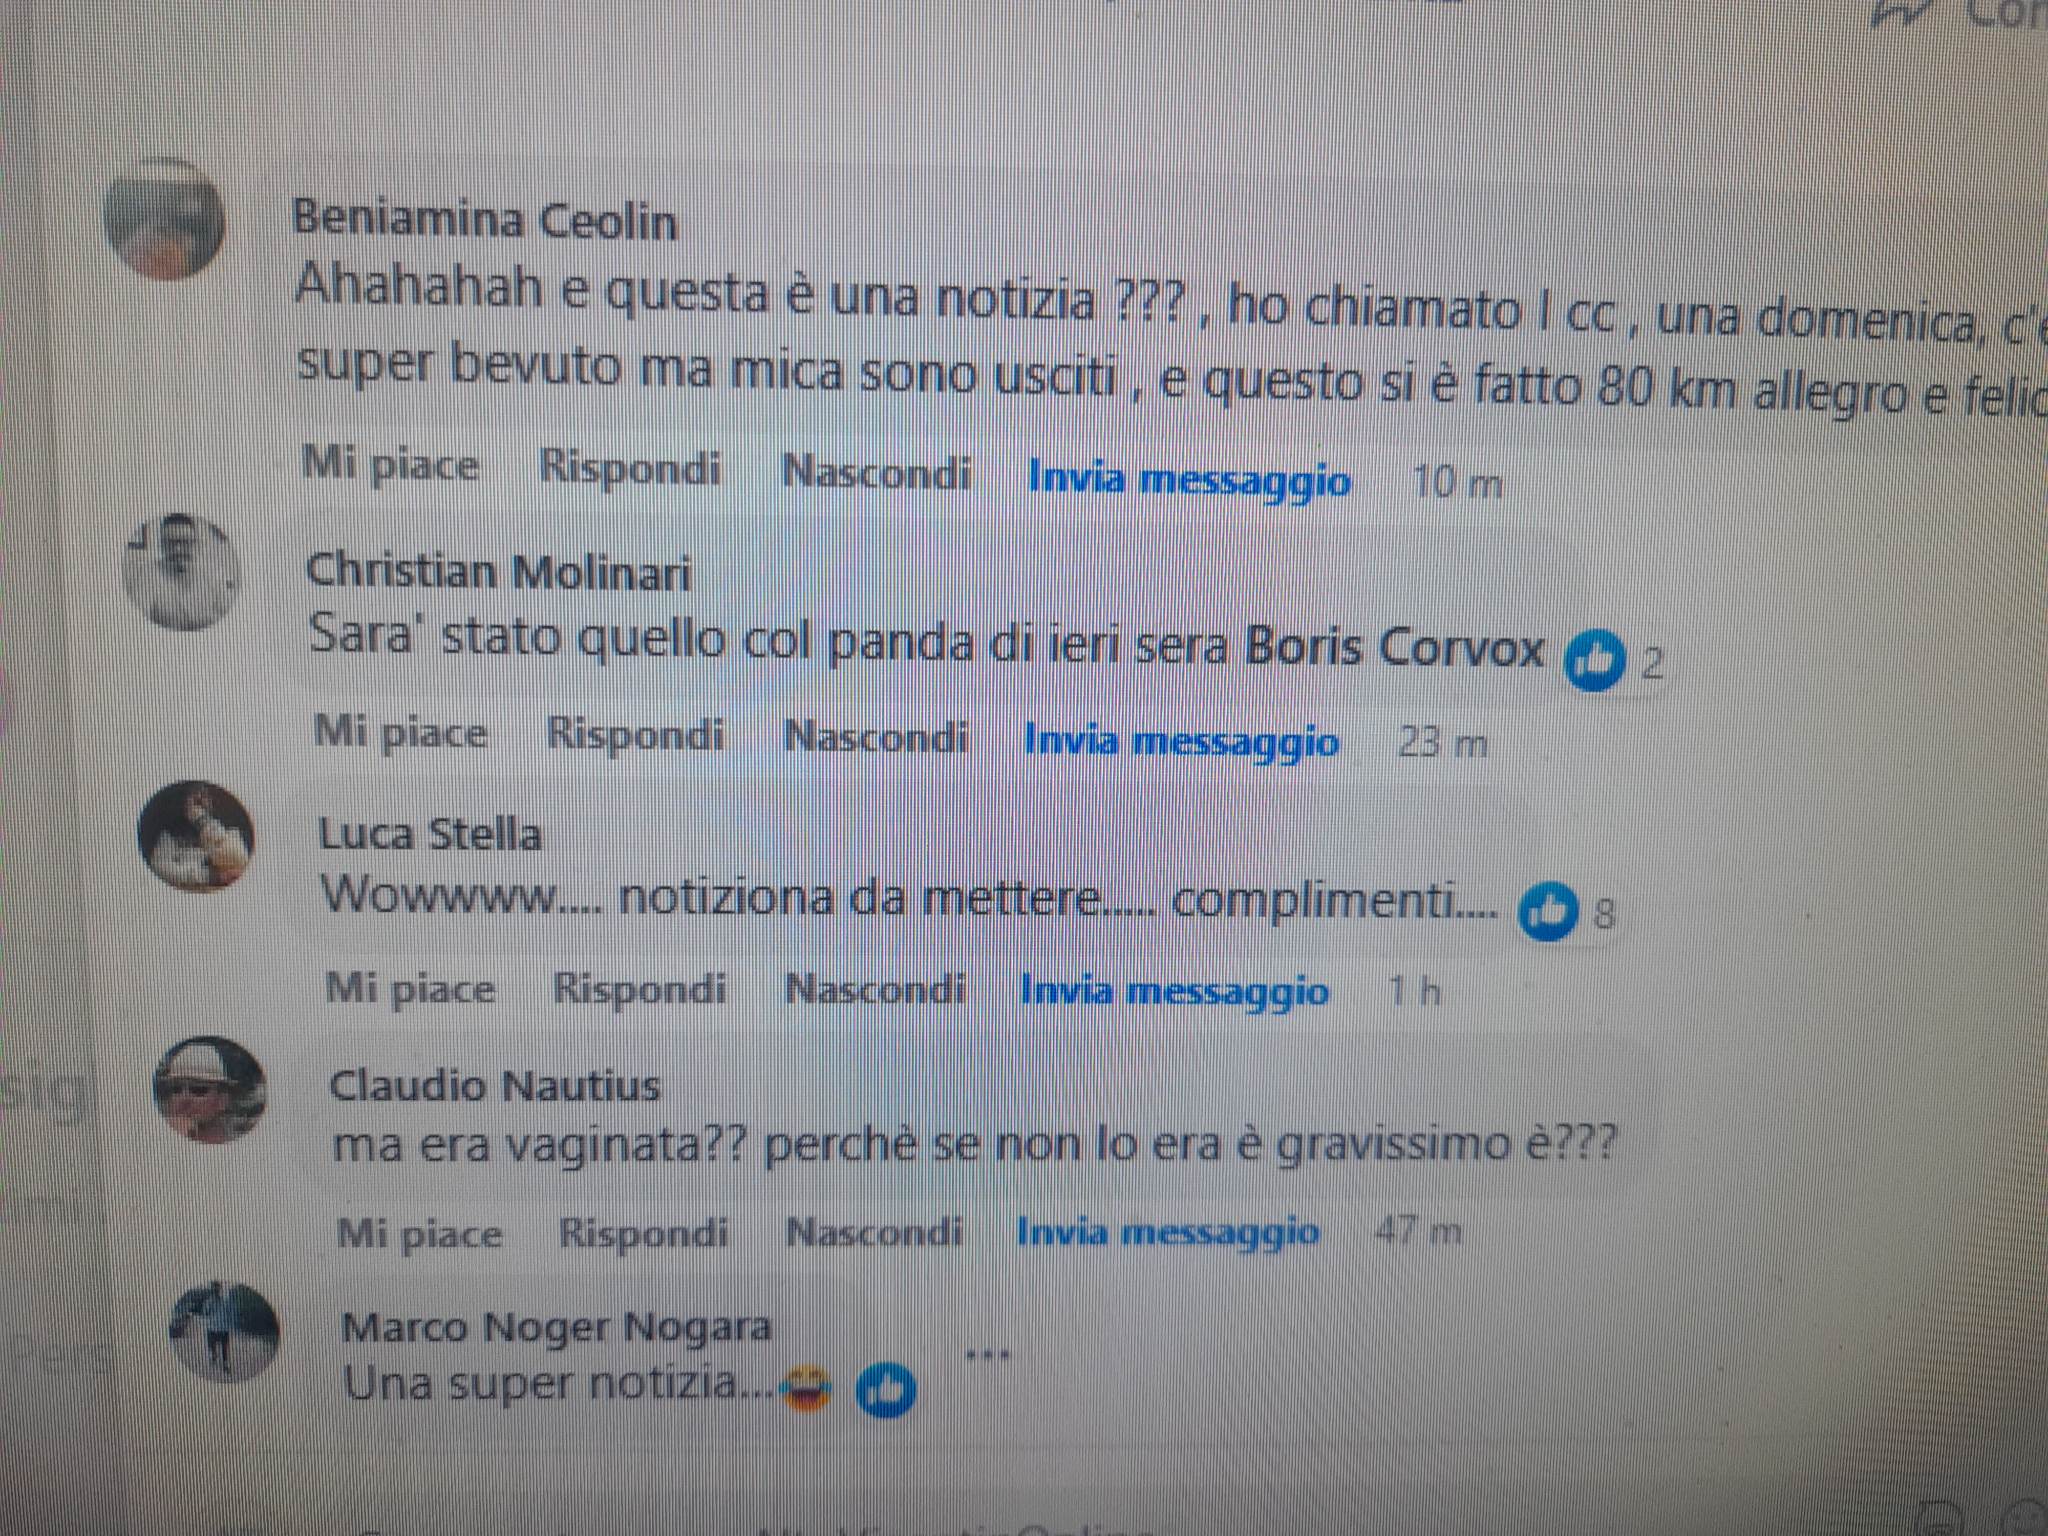Viewport: 2048px width, 1536px height.
Task: Open Beniamina Ceolin's profile picture
Action: (164, 219)
